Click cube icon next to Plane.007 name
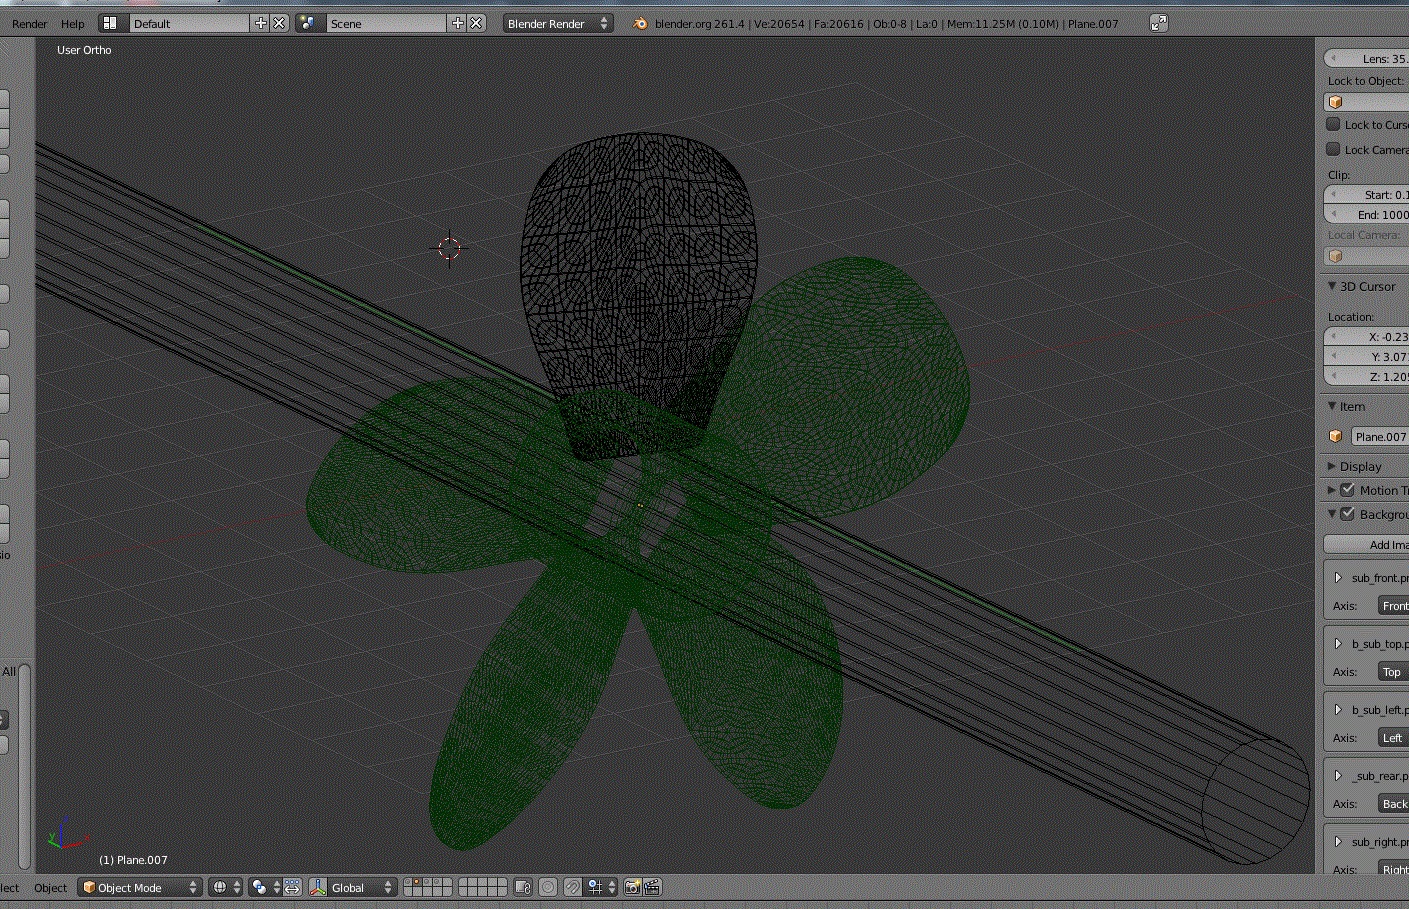Image resolution: width=1409 pixels, height=909 pixels. tap(1335, 436)
